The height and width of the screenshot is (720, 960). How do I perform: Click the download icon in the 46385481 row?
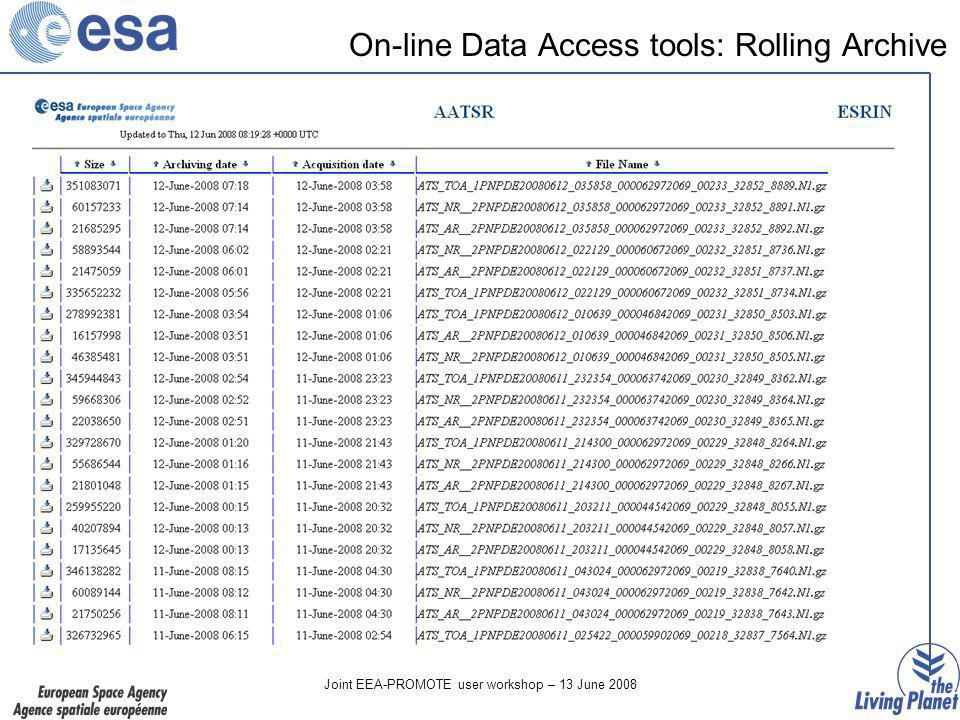point(47,357)
